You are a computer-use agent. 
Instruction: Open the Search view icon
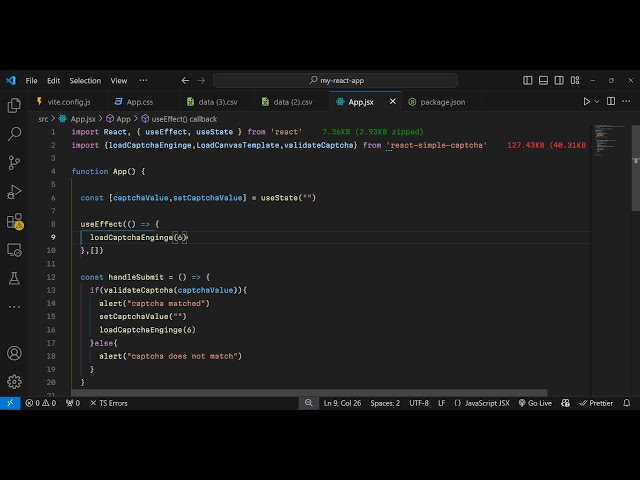point(14,133)
